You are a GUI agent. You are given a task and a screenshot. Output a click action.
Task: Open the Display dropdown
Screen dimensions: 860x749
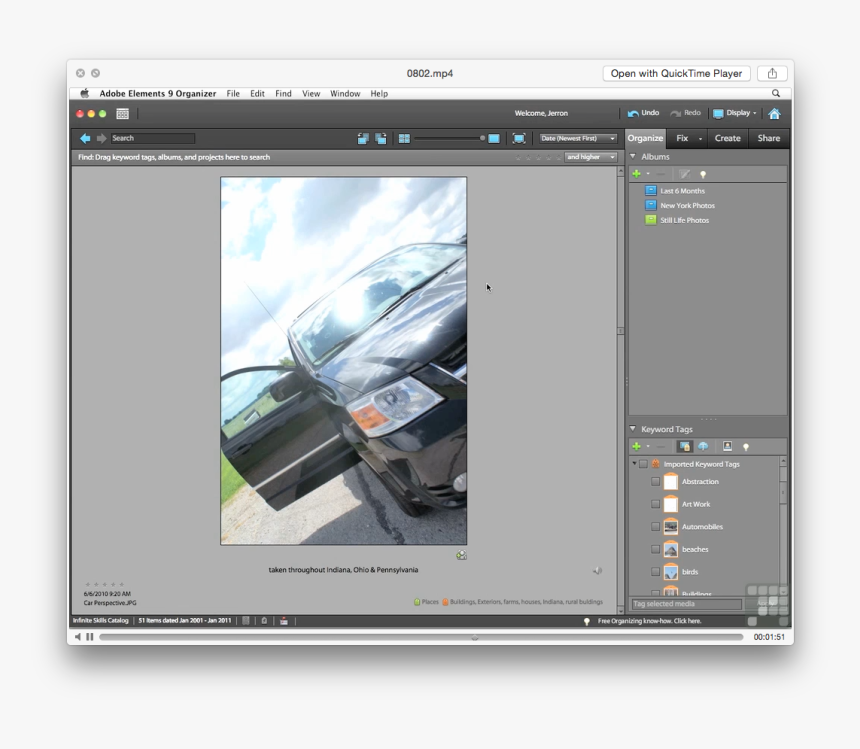pos(735,113)
